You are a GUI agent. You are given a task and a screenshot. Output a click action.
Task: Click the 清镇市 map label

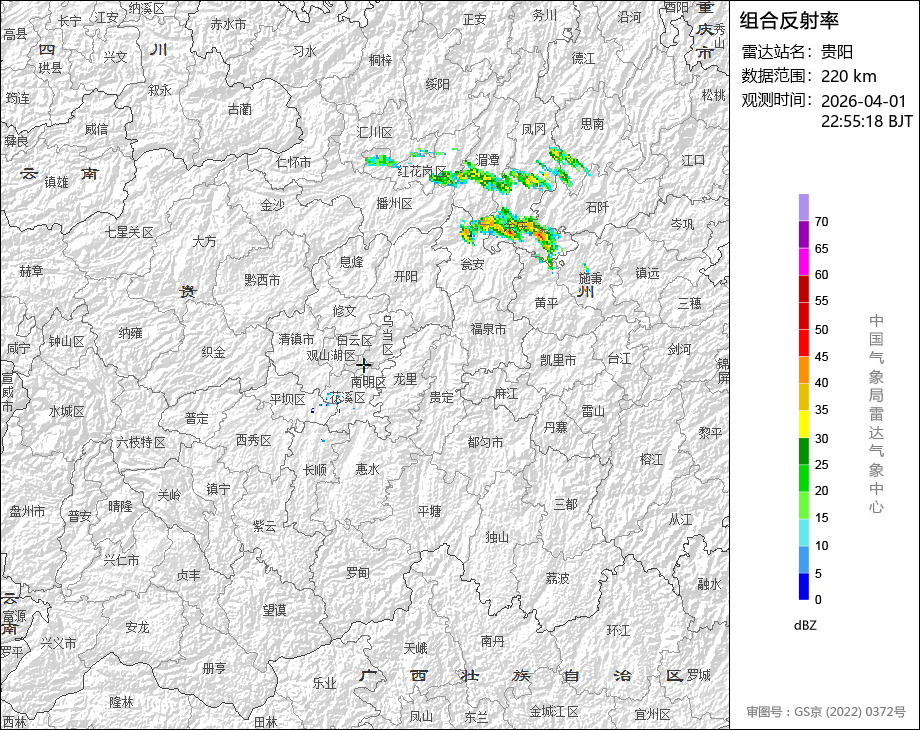coord(296,339)
